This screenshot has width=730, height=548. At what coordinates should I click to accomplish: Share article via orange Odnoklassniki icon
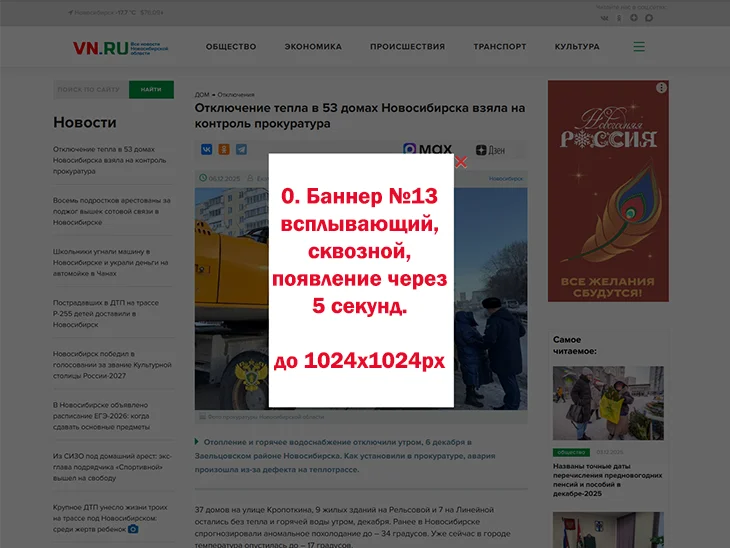(224, 149)
